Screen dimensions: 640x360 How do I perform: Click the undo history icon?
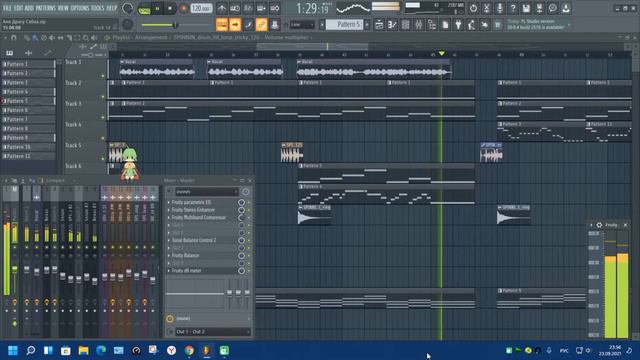pyautogui.click(x=473, y=8)
